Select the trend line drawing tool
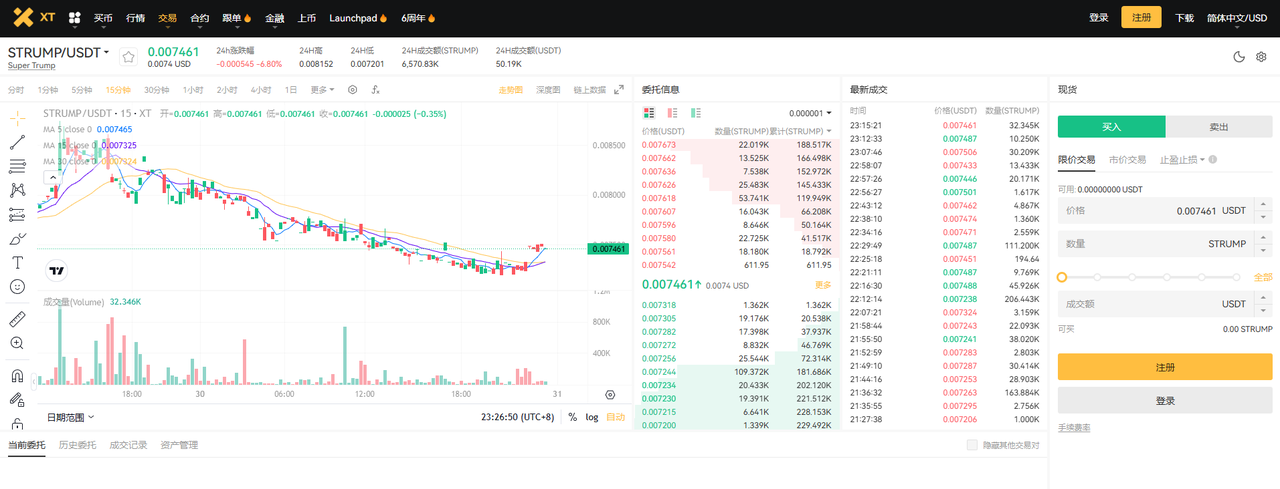Screen dimensions: 1280x489 click(17, 142)
